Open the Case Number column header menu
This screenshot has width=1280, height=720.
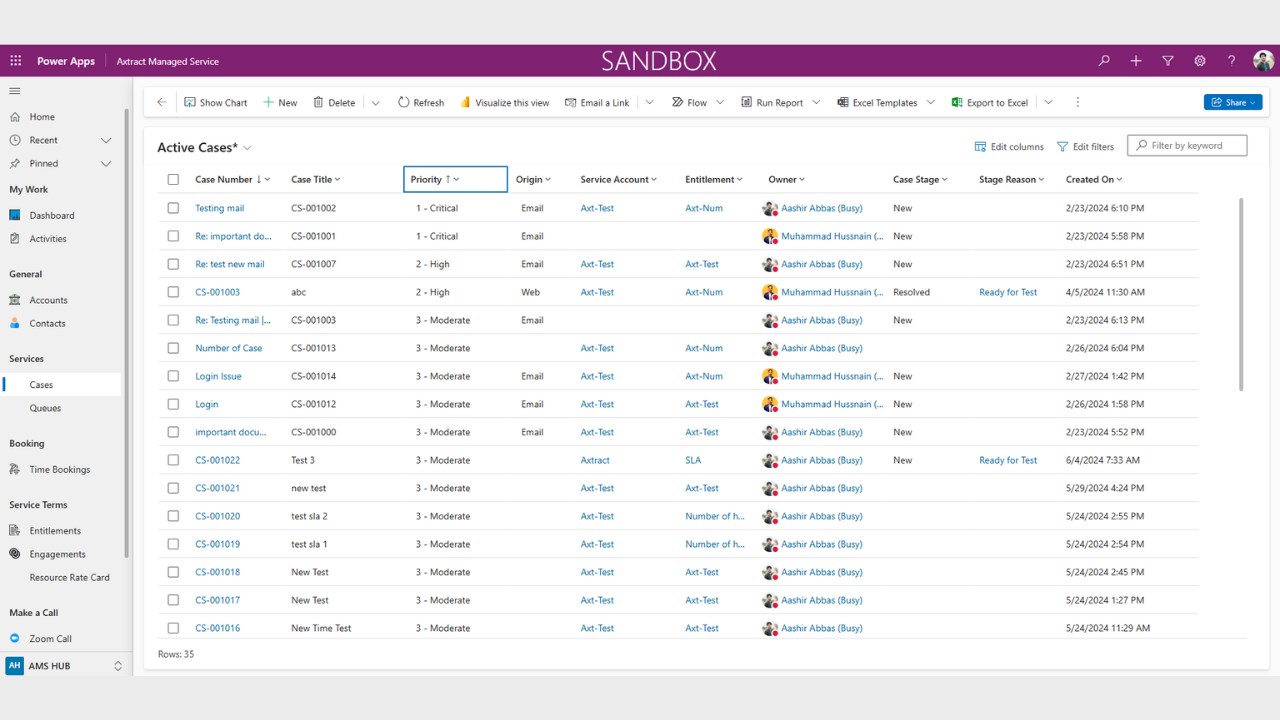click(x=232, y=179)
